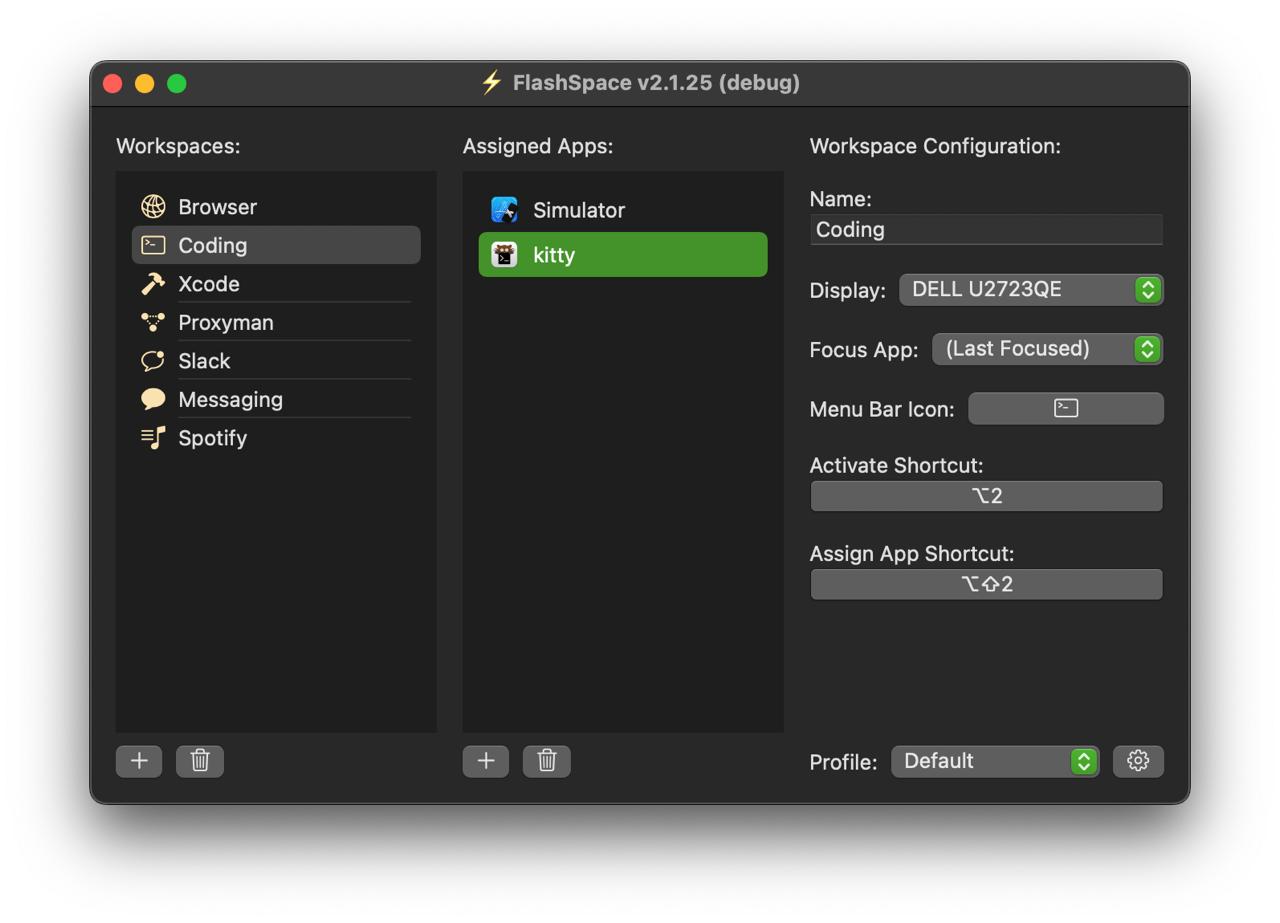Click the Slack bubble icon
Viewport: 1280px width, 923px height.
pyautogui.click(x=153, y=361)
